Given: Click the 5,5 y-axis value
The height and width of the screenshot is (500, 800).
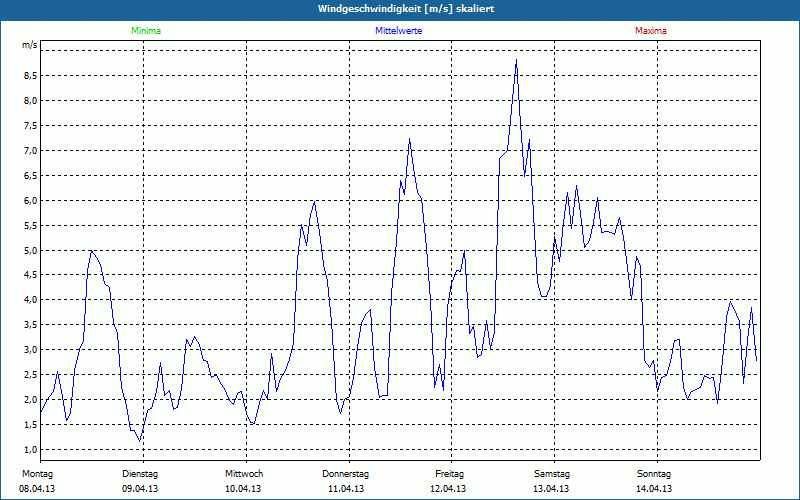Looking at the screenshot, I should pyautogui.click(x=30, y=226).
